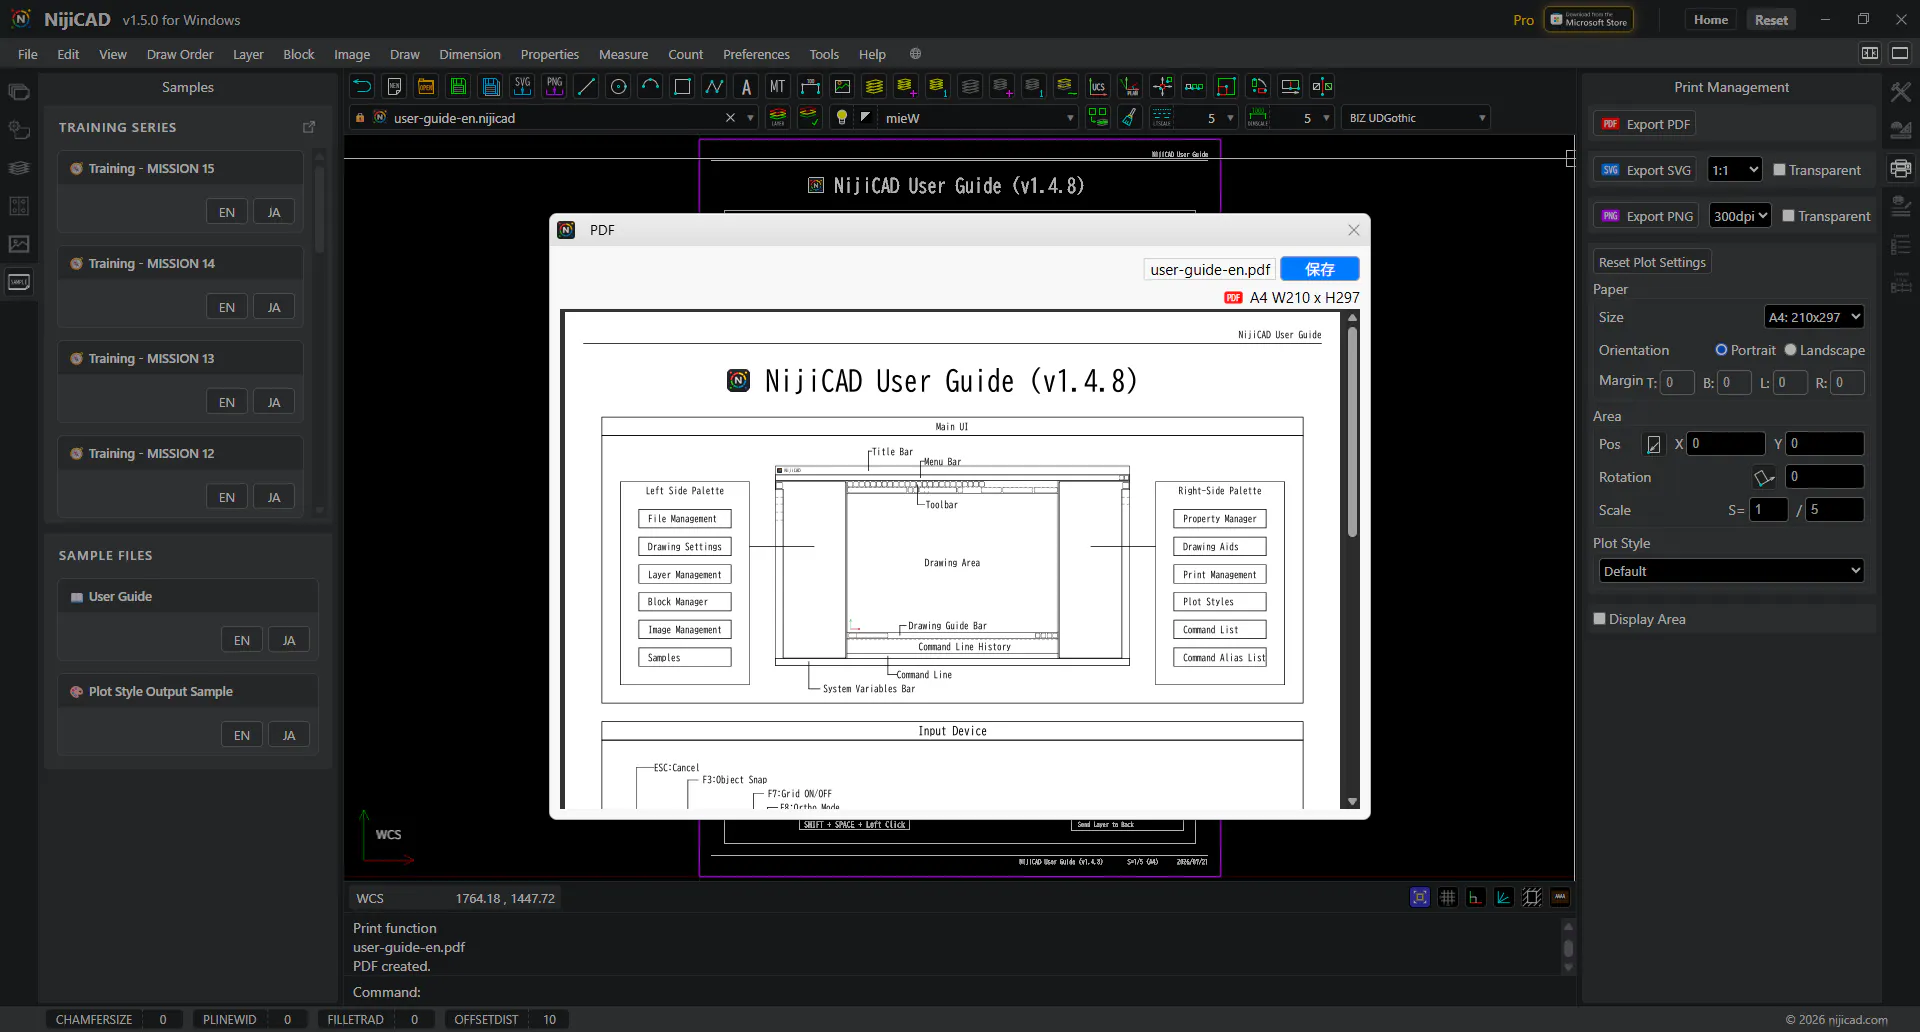Open the SVG scale 1:1 dropdown
Screen dimensions: 1920x1032
1734,170
